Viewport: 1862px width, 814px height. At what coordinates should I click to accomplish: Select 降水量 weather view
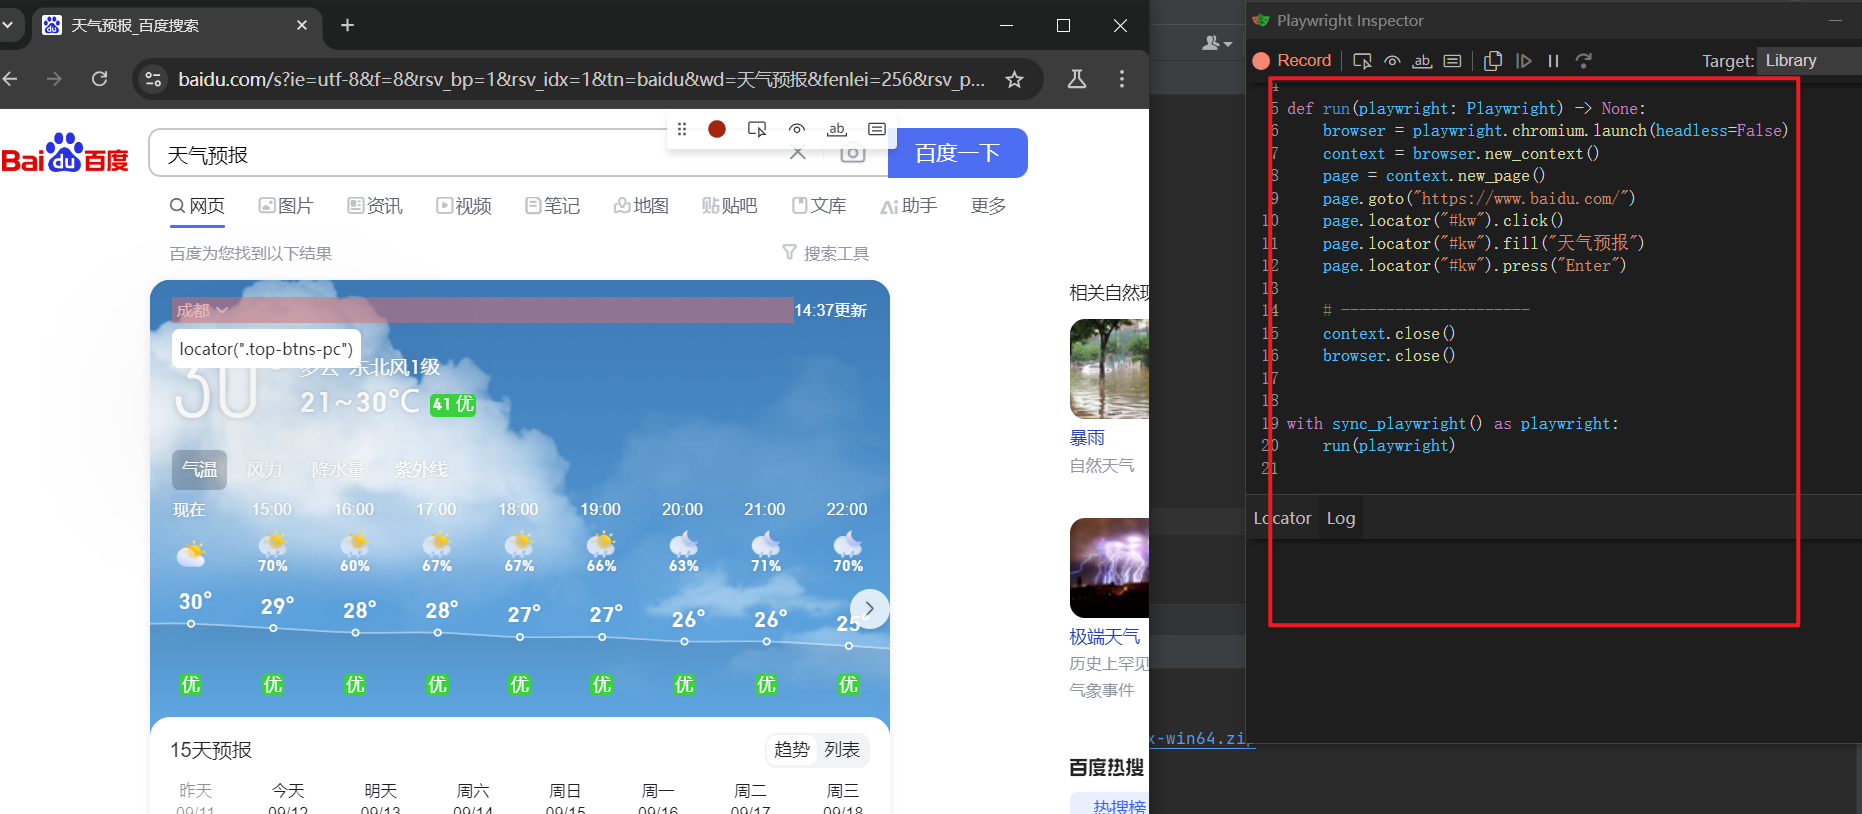coord(339,469)
